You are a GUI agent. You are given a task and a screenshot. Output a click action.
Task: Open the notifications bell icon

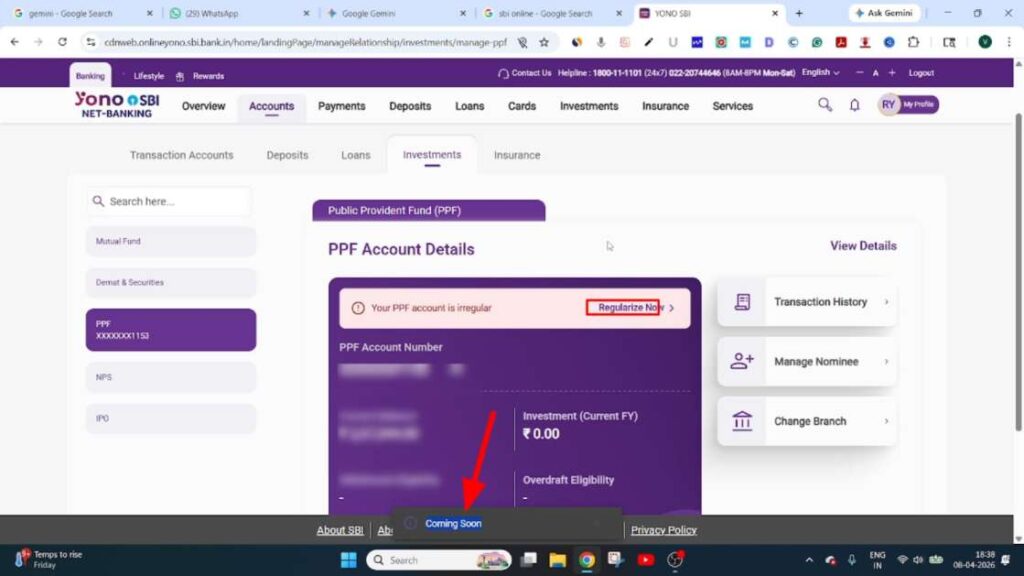[x=854, y=105]
